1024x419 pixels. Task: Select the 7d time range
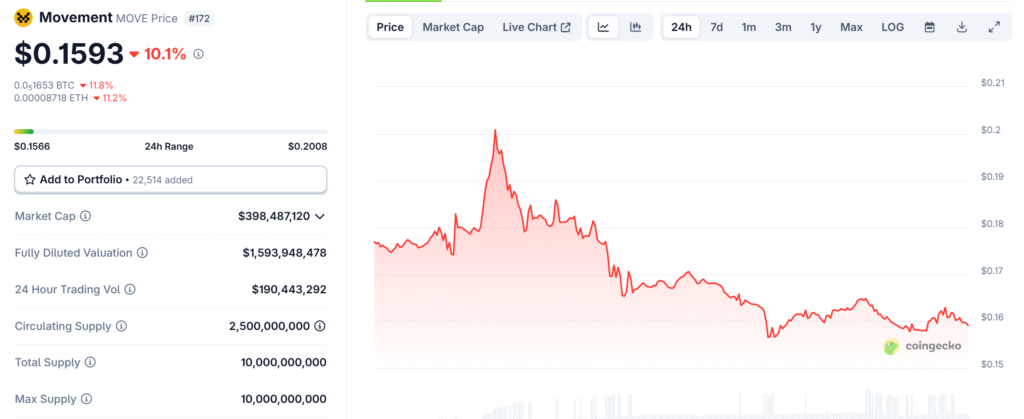pos(716,27)
